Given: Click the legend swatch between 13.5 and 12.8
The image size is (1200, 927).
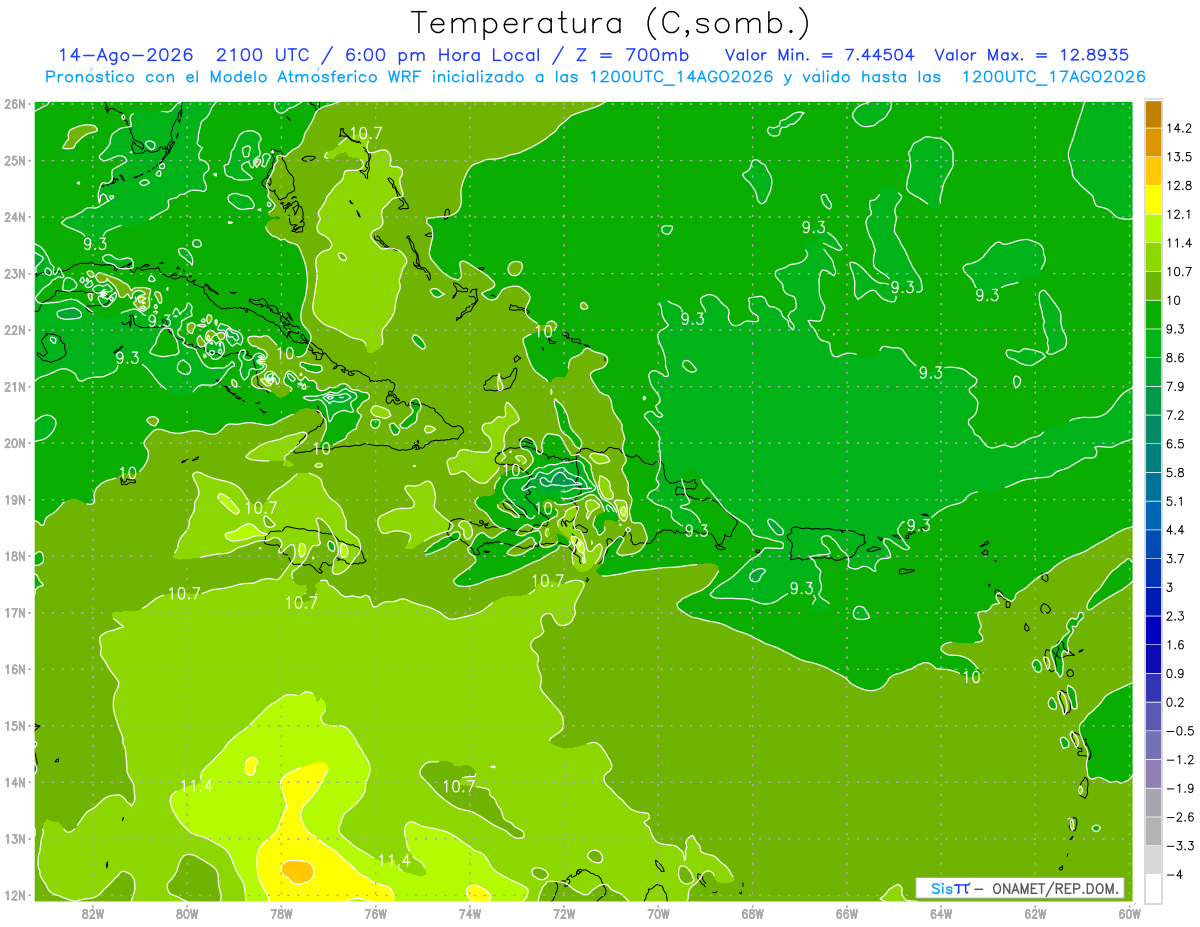Looking at the screenshot, I should (1152, 171).
